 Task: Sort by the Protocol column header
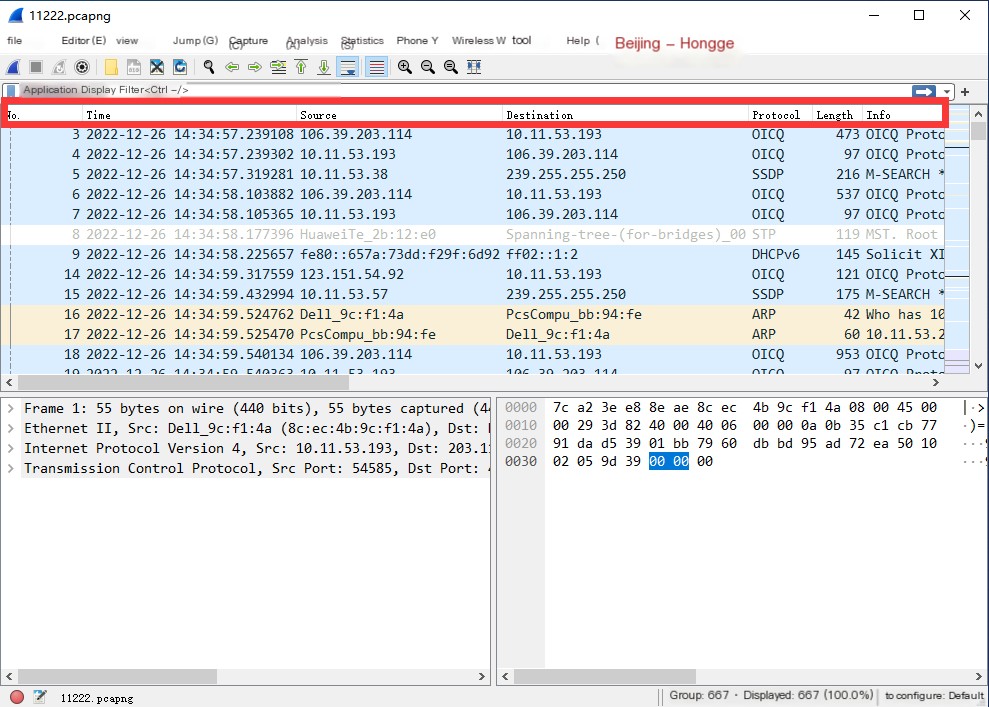780,115
